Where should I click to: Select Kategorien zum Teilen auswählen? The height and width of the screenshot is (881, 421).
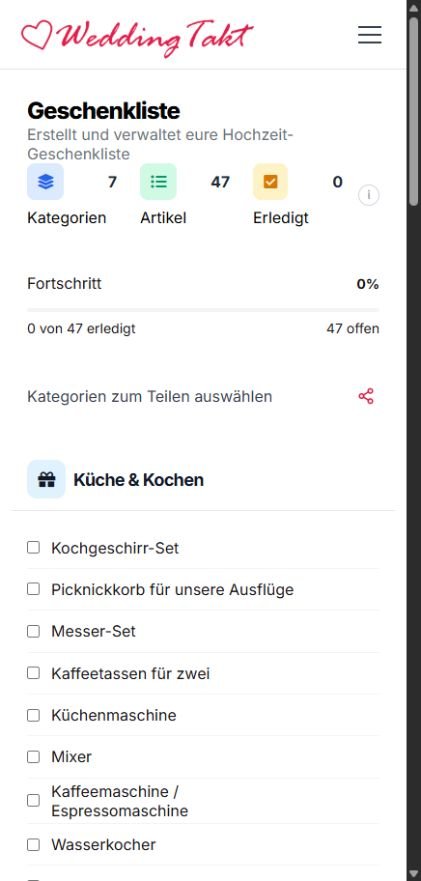click(x=150, y=397)
